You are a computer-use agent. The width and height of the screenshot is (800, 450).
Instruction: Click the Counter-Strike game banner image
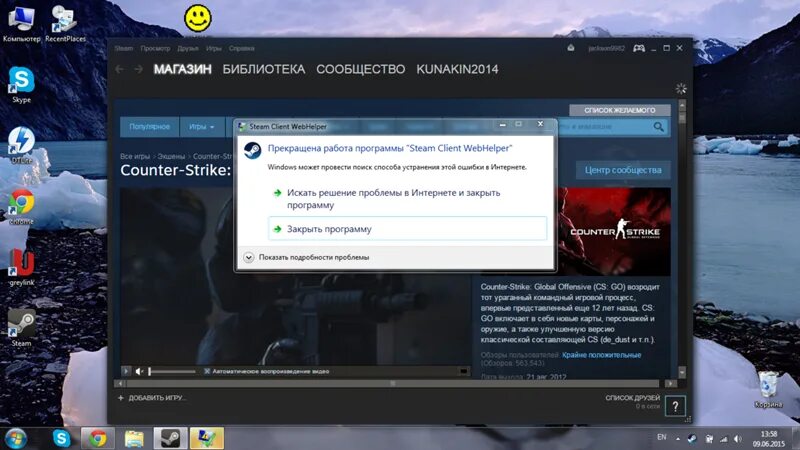pyautogui.click(x=614, y=232)
